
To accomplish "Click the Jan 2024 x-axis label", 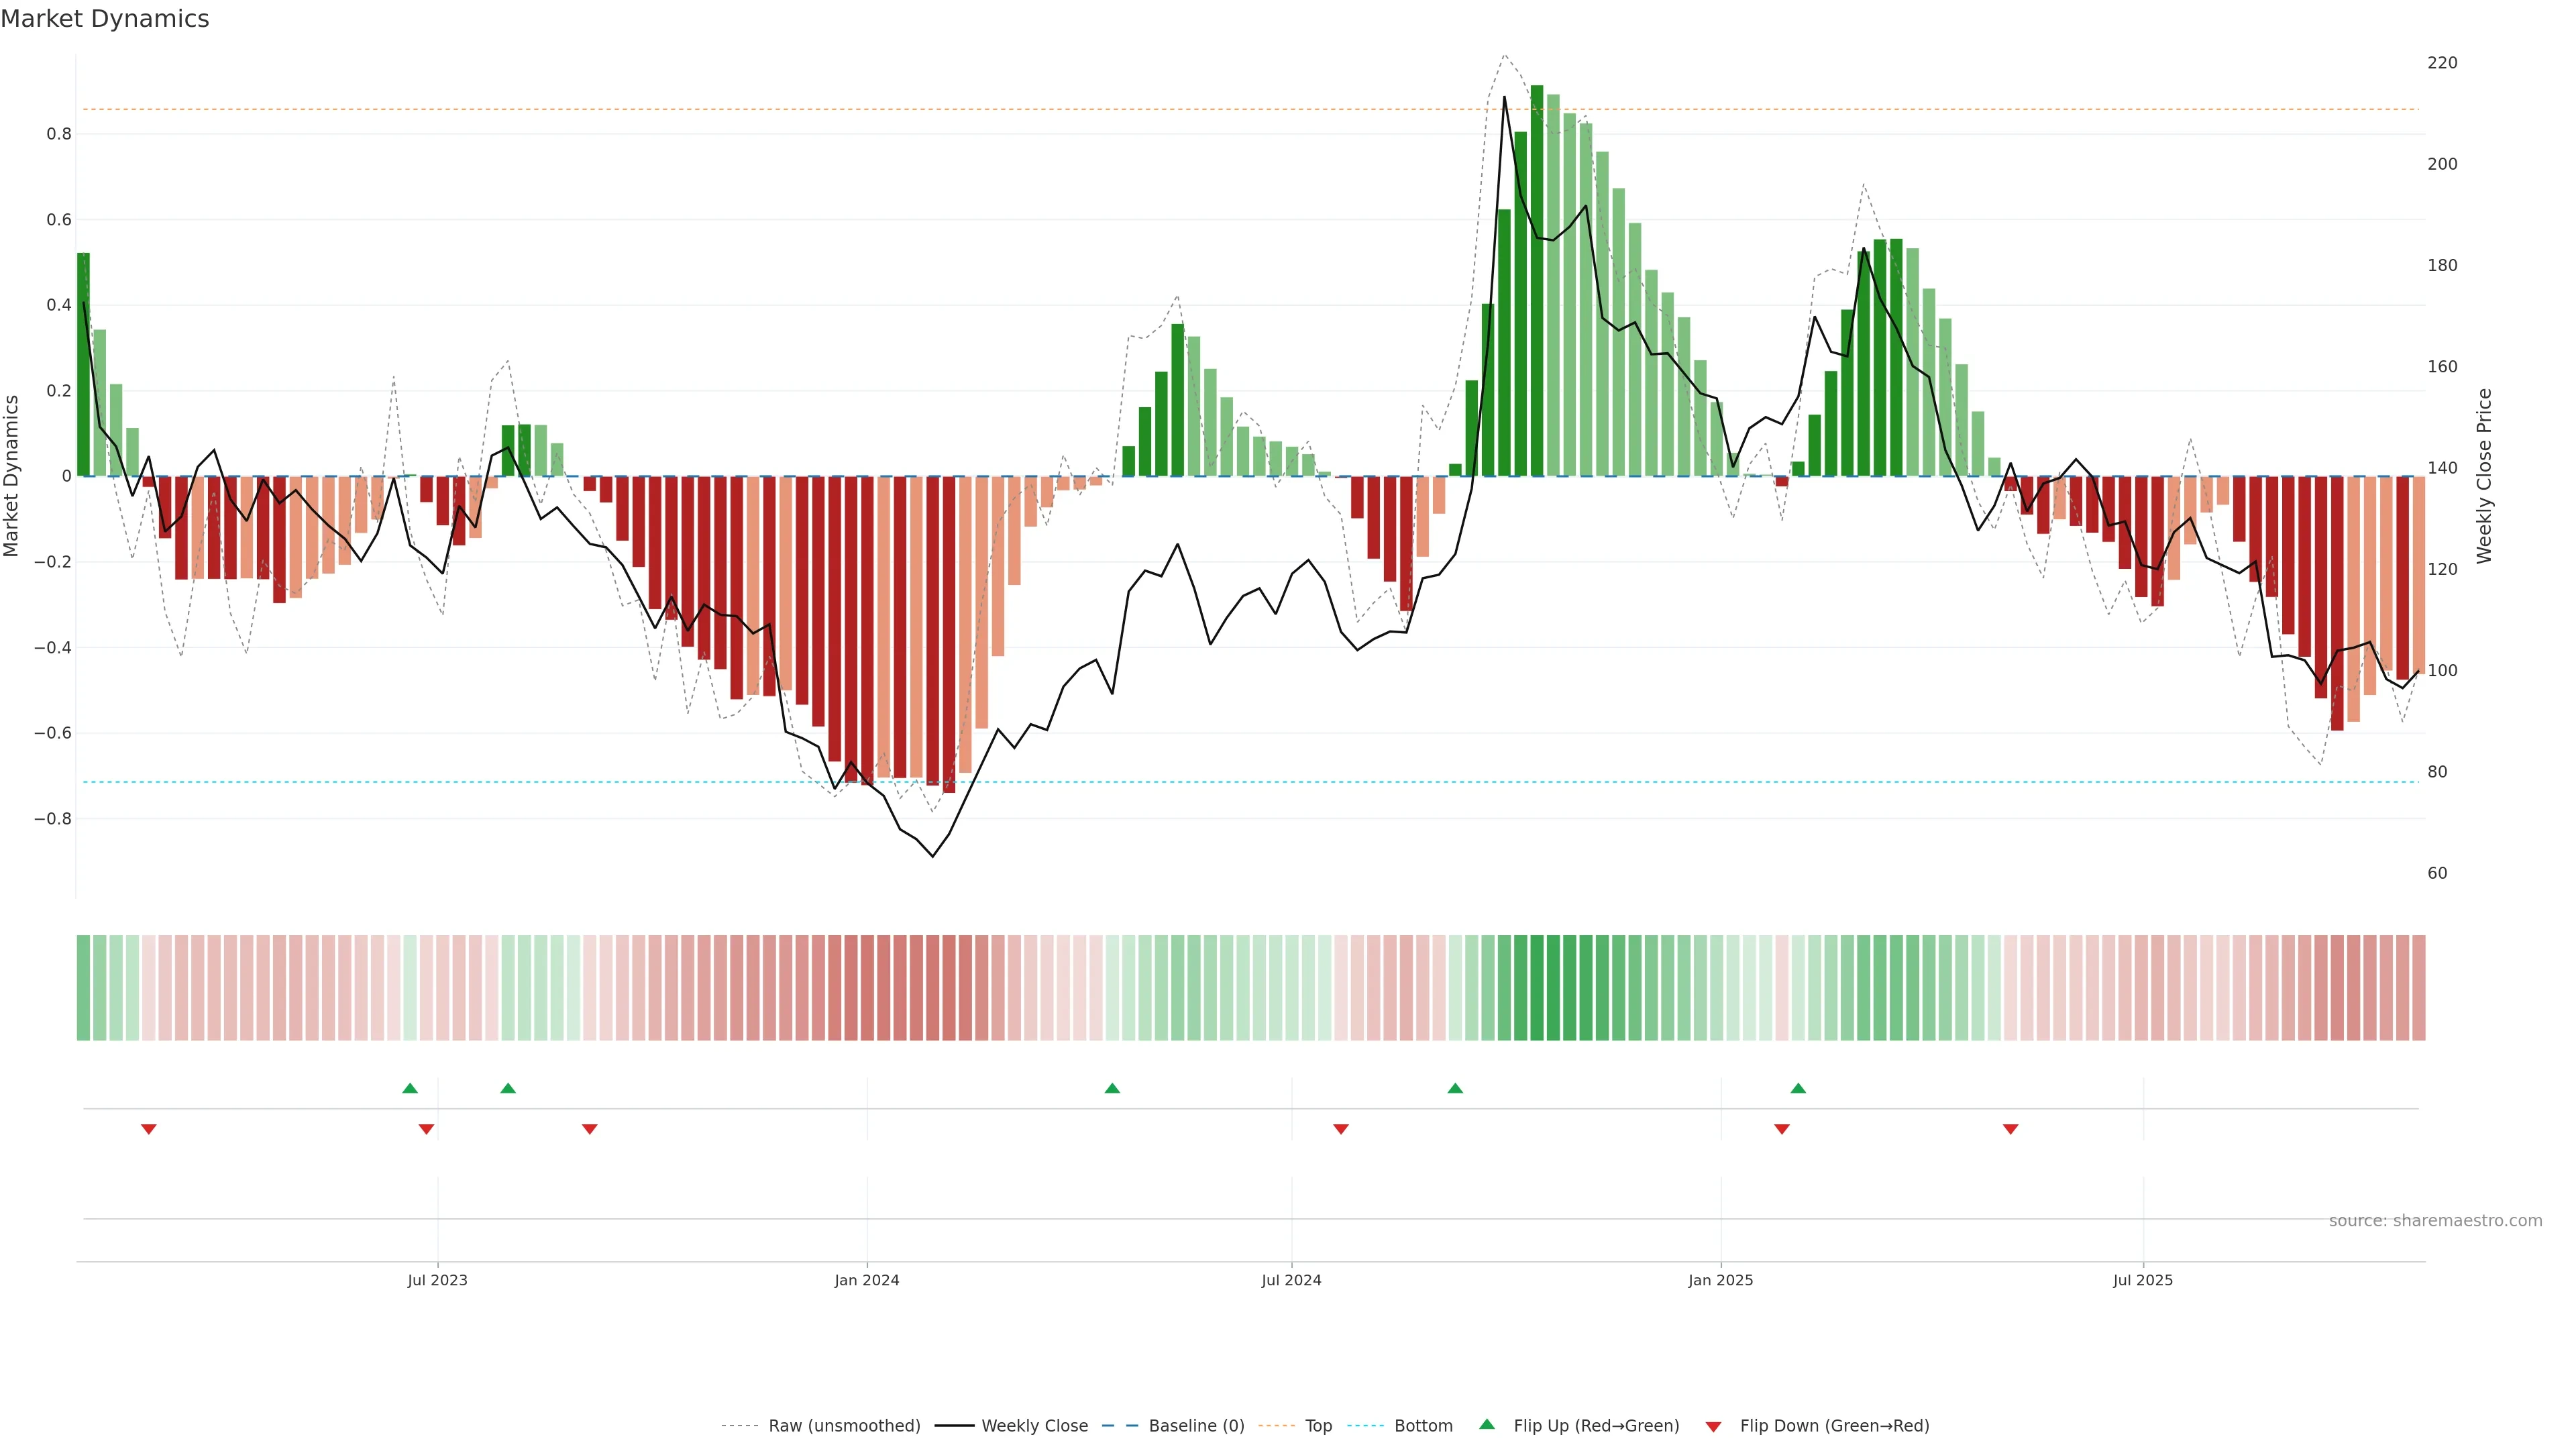I will click(867, 1280).
